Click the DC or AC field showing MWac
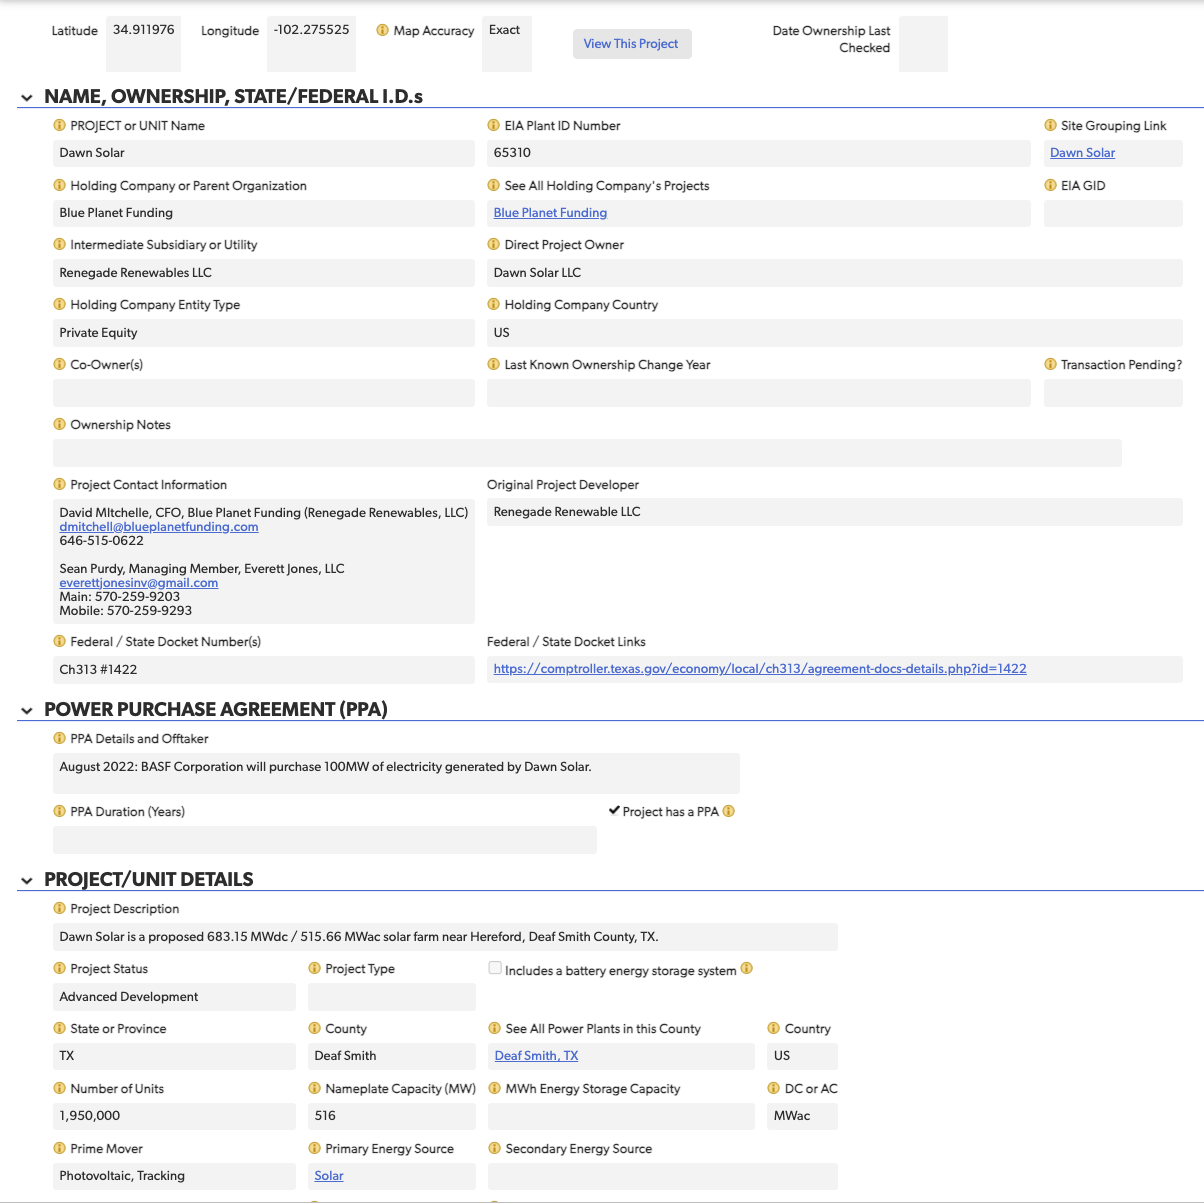The image size is (1204, 1203). point(802,1116)
